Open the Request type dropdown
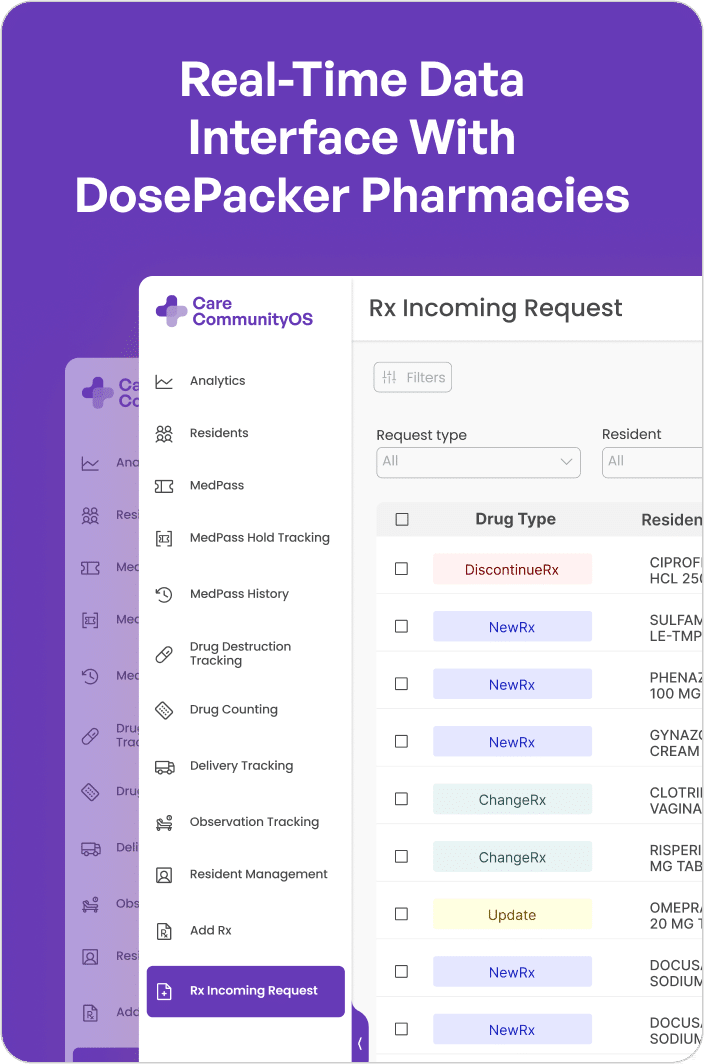 click(478, 462)
